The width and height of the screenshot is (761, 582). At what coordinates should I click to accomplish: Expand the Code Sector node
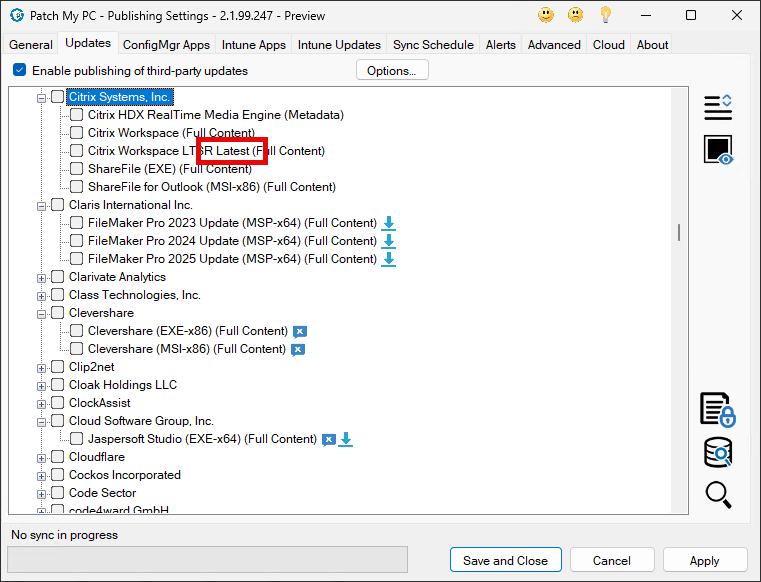(41, 494)
